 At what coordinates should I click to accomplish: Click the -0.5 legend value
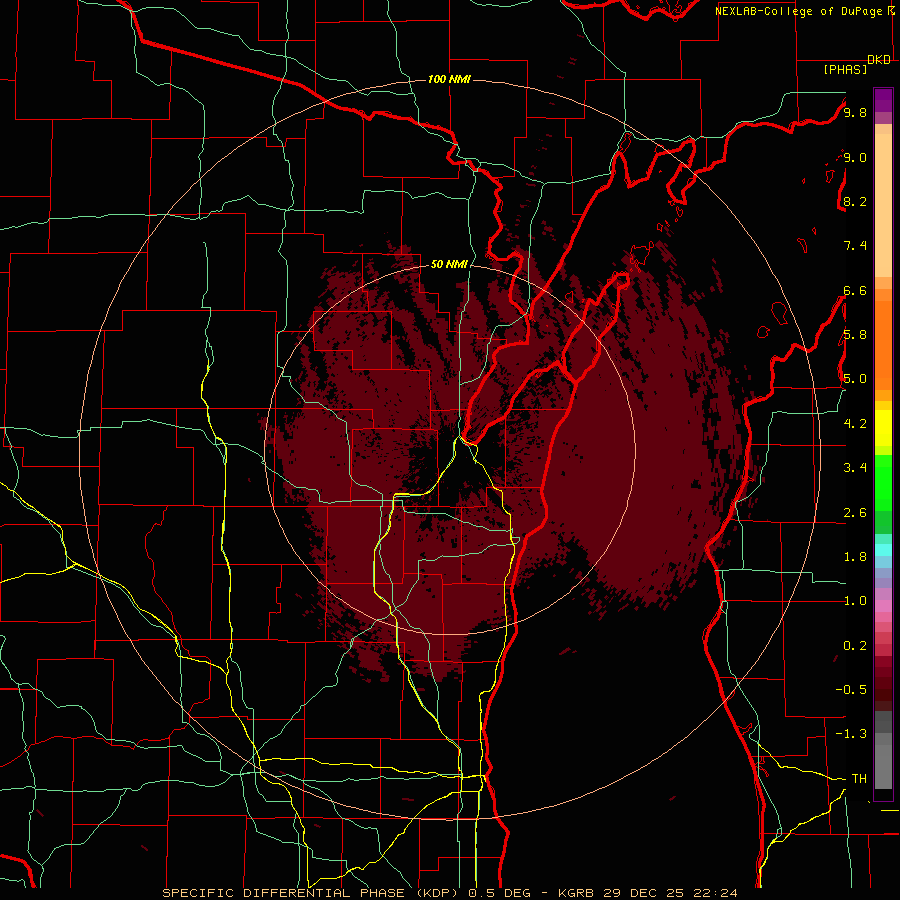pos(852,690)
